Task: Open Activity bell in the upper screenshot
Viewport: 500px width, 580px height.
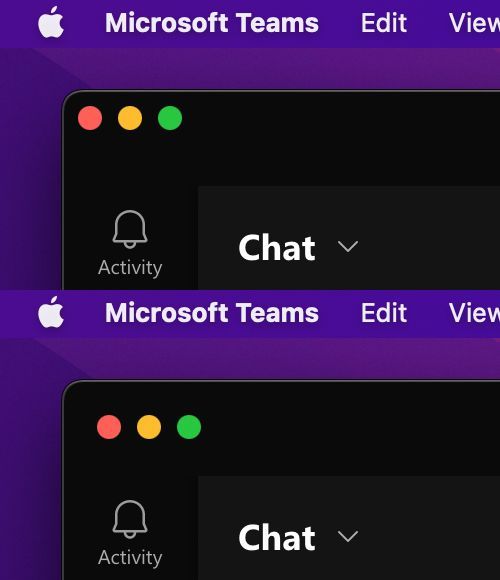Action: click(130, 243)
